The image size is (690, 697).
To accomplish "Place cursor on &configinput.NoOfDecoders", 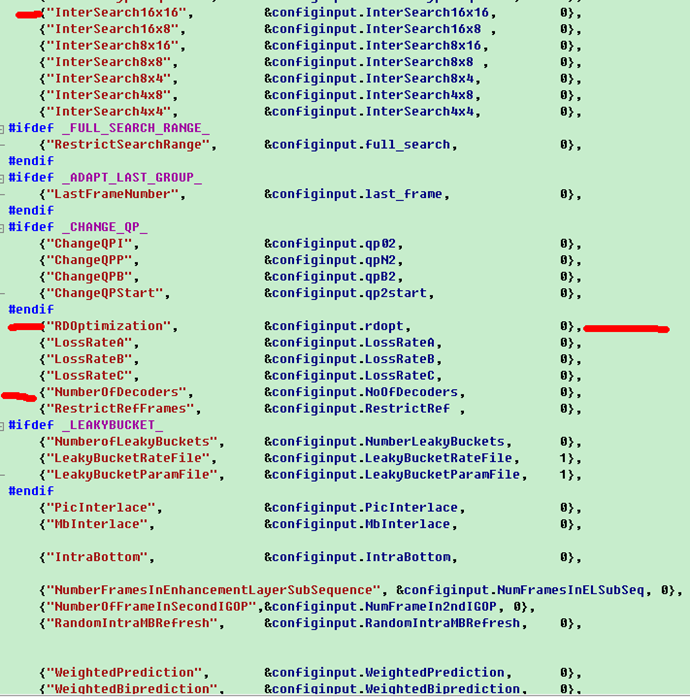I will 361,392.
